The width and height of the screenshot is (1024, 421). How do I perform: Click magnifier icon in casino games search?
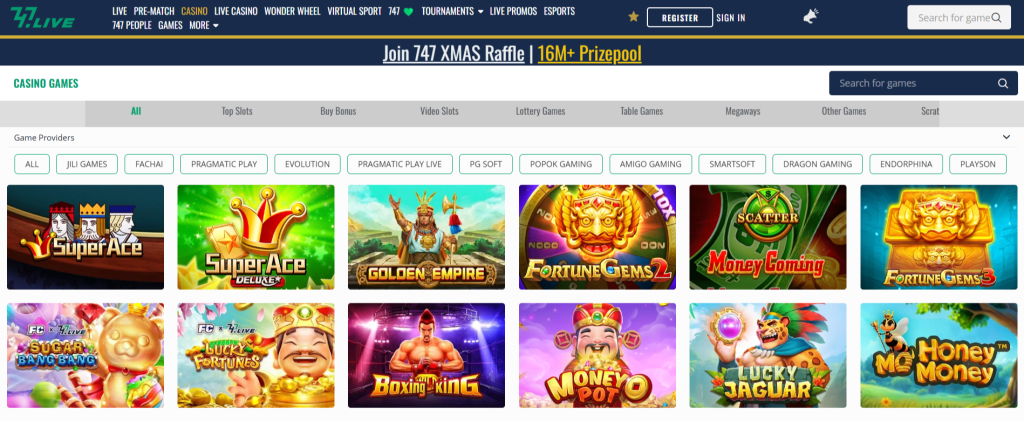tap(1003, 83)
